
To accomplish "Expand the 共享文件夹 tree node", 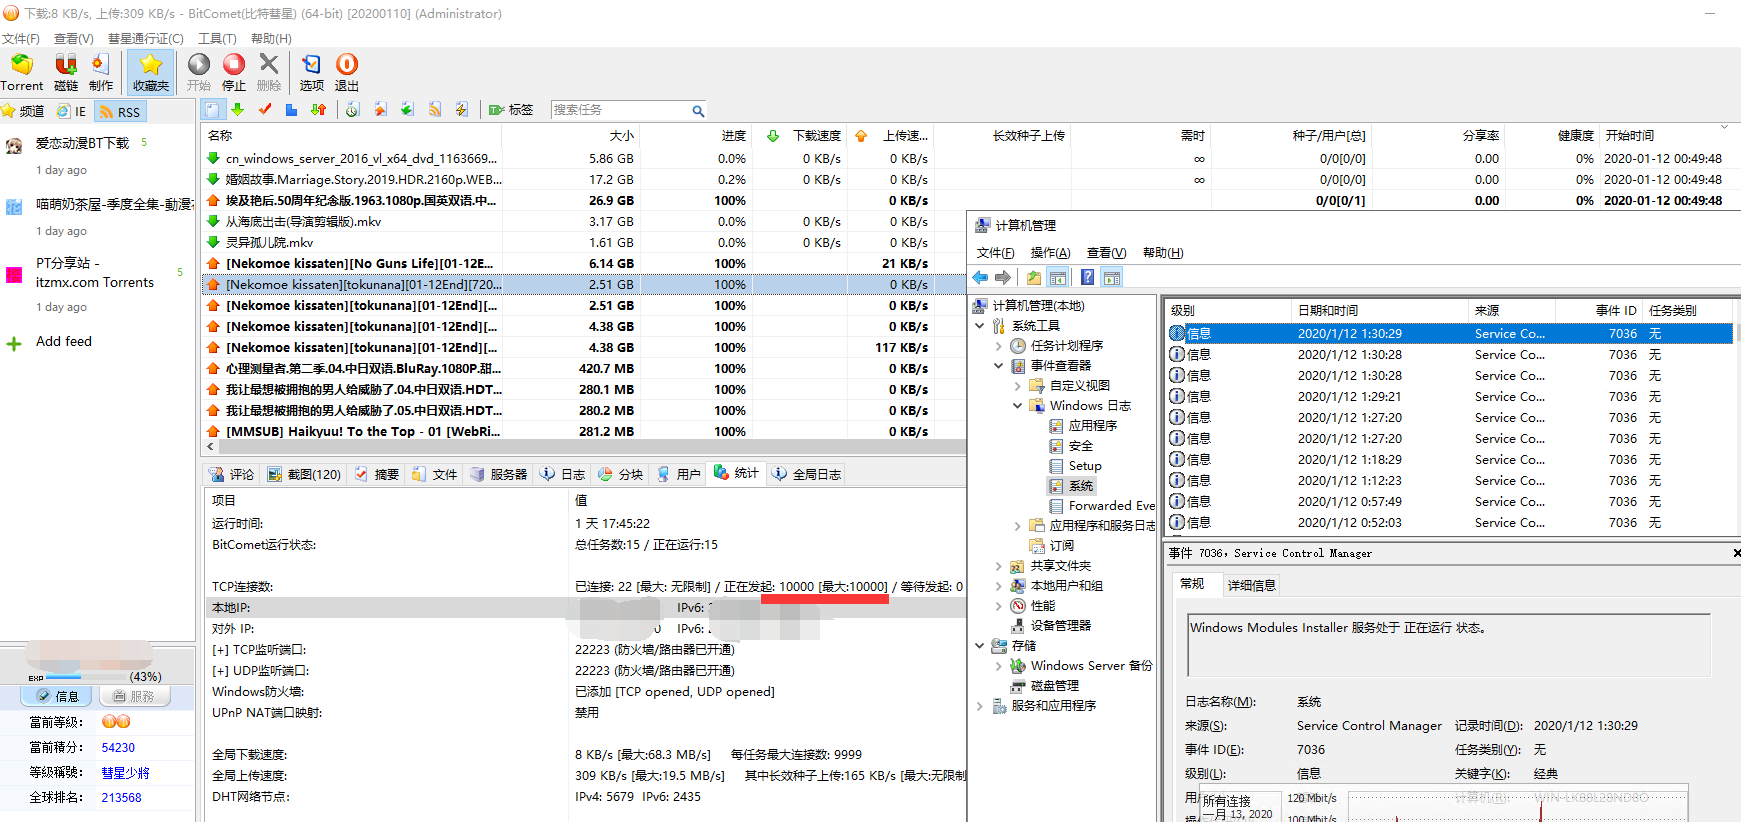I will [x=998, y=566].
